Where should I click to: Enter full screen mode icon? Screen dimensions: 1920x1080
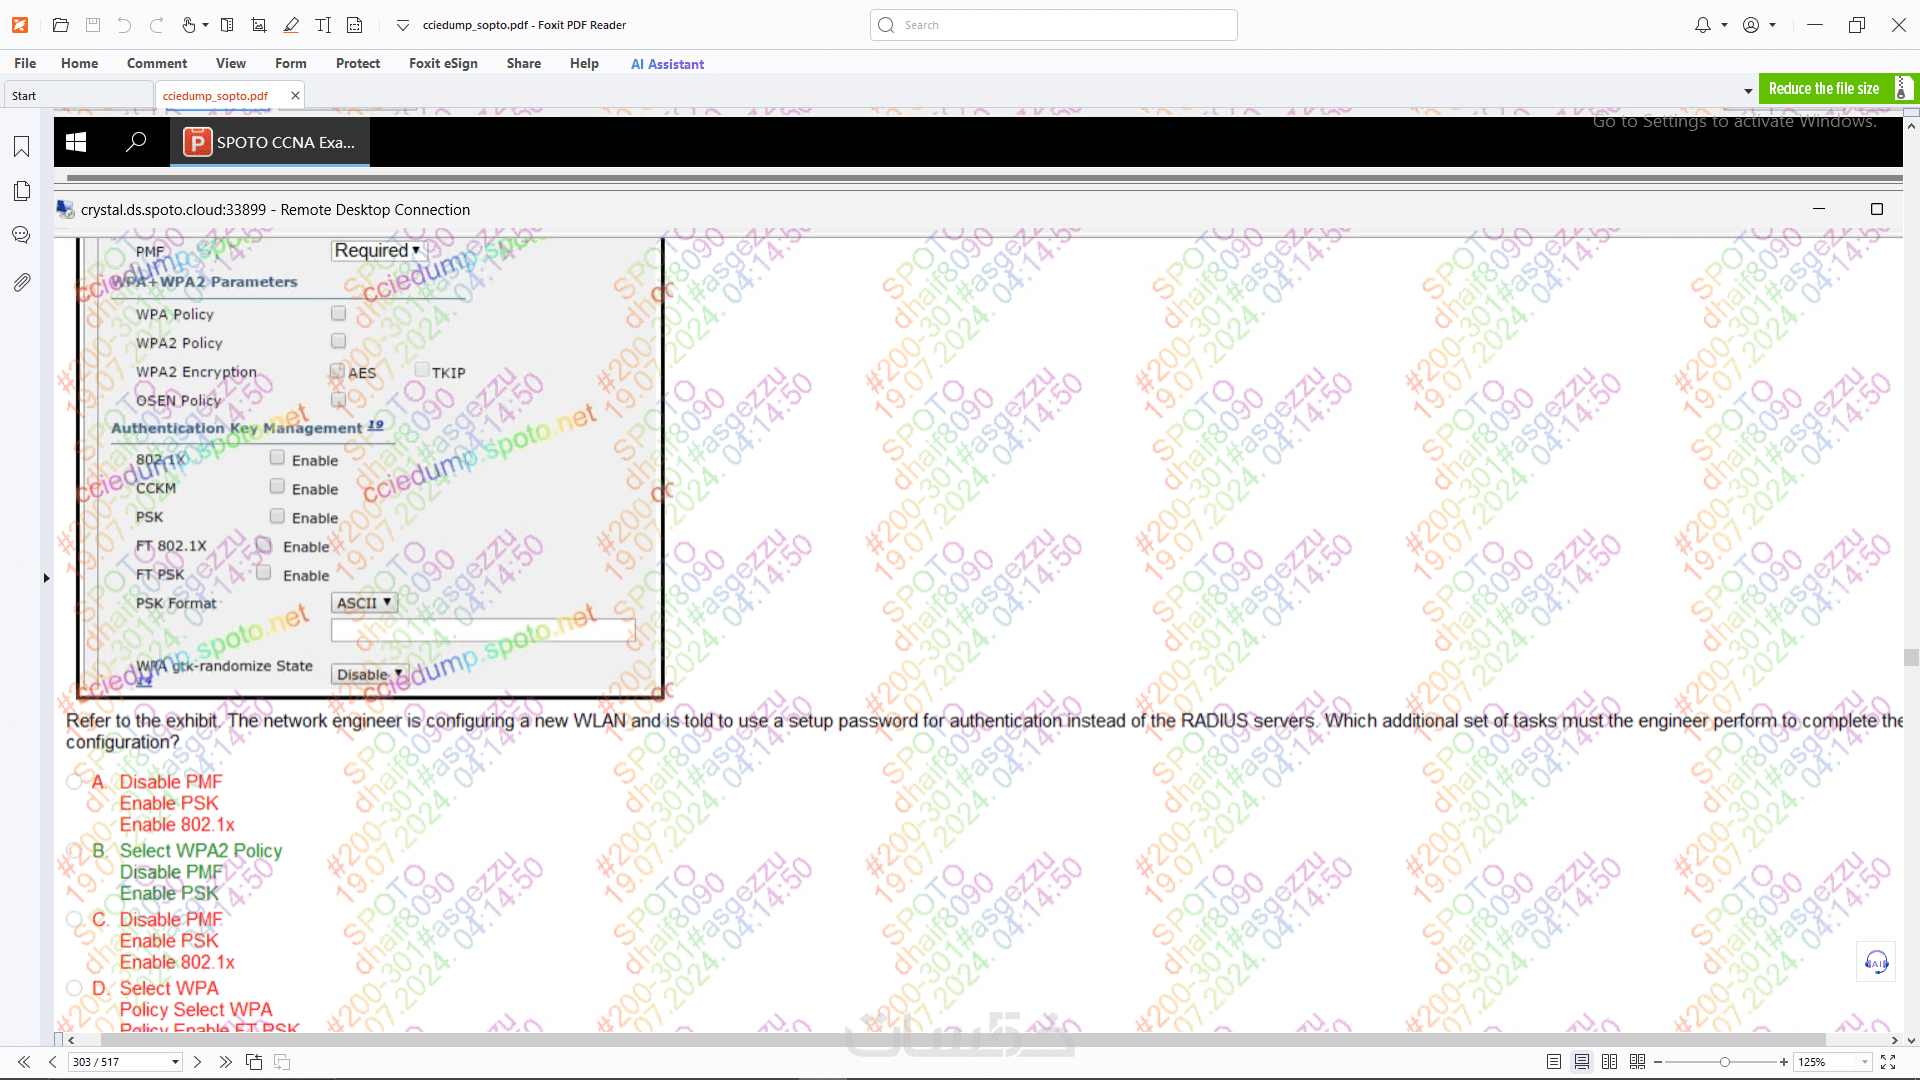click(1888, 1062)
